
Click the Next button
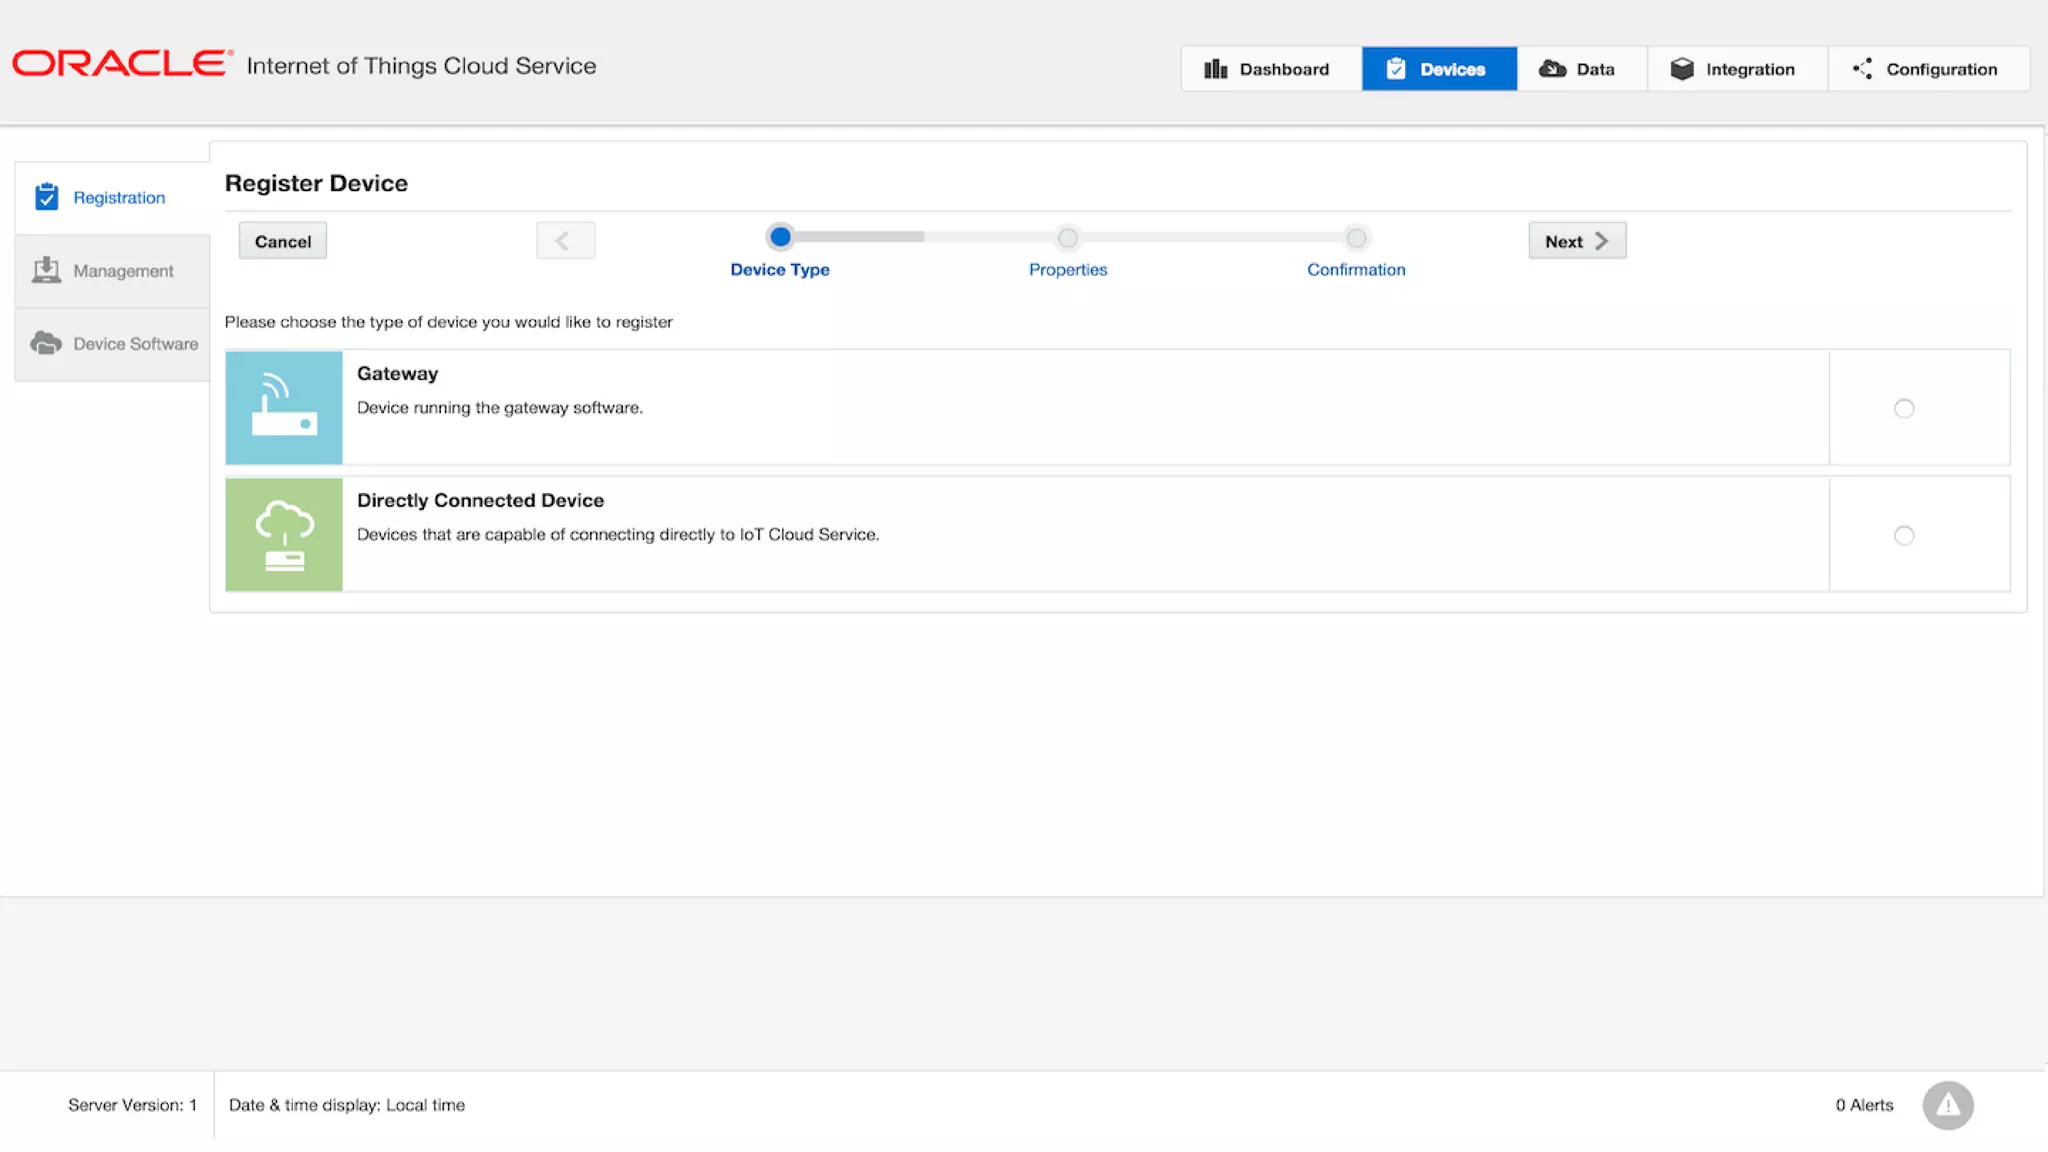[1577, 241]
